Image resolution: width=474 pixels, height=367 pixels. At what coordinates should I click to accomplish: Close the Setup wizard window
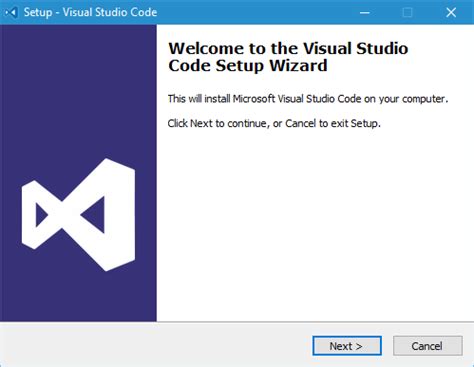(x=451, y=12)
